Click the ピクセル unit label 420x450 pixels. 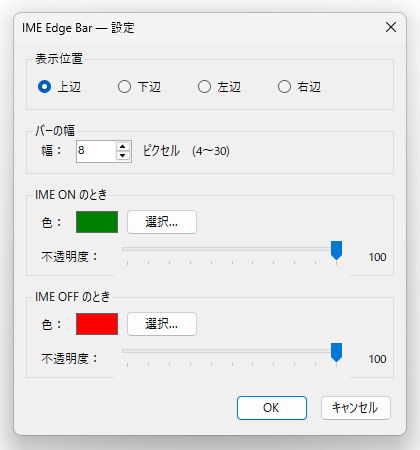162,151
